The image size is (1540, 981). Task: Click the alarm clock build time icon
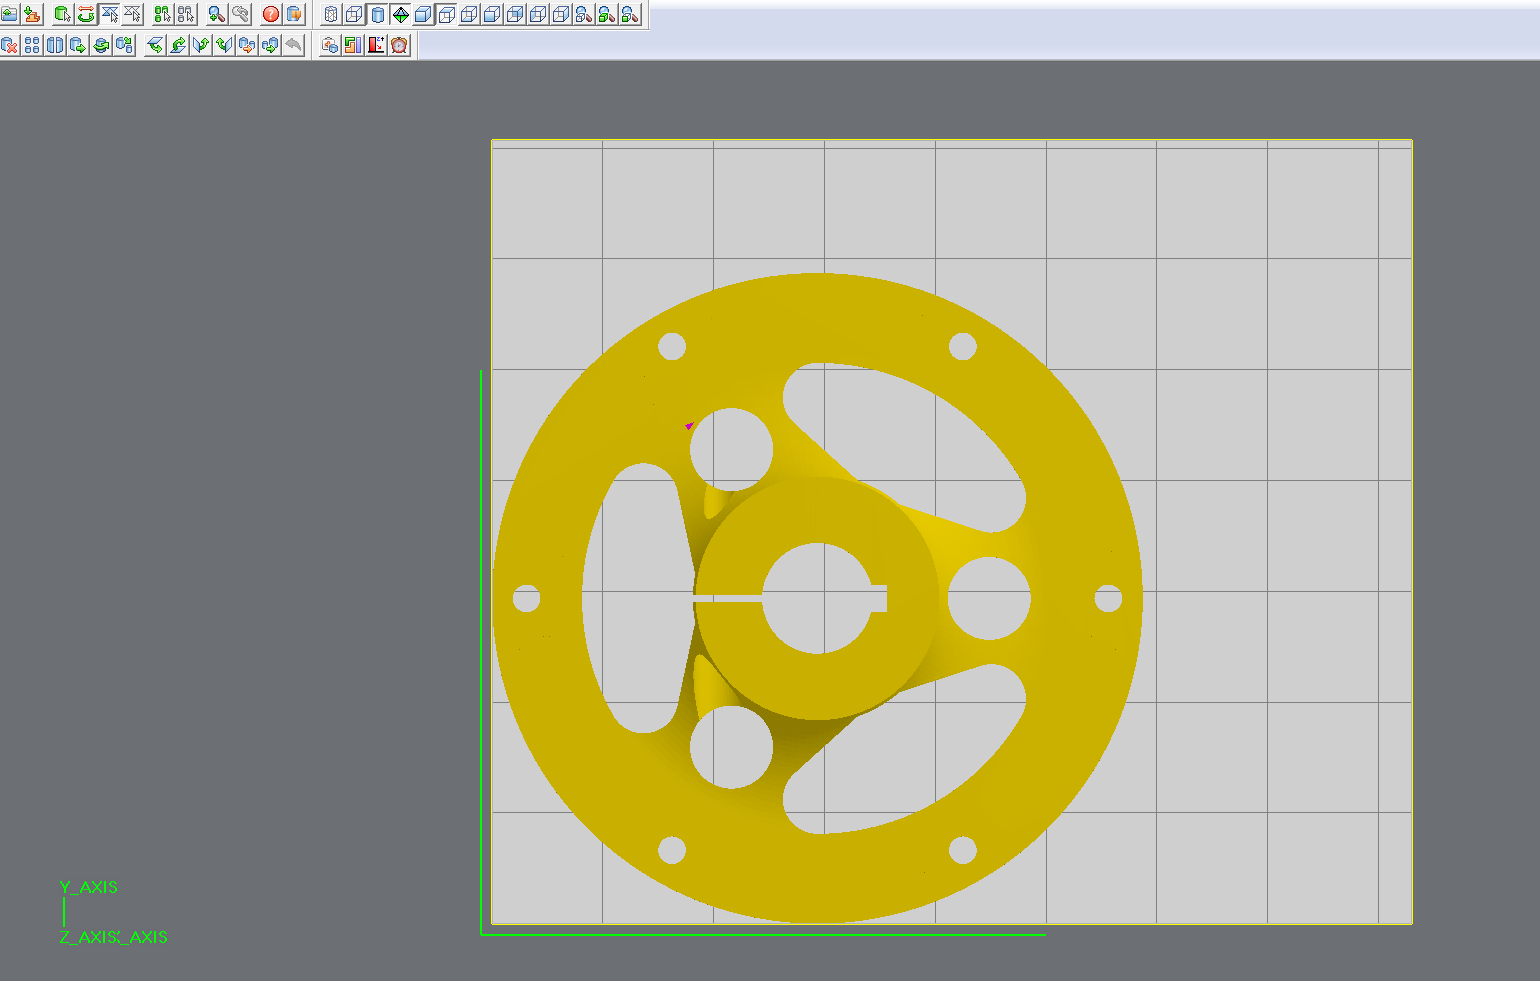click(400, 45)
